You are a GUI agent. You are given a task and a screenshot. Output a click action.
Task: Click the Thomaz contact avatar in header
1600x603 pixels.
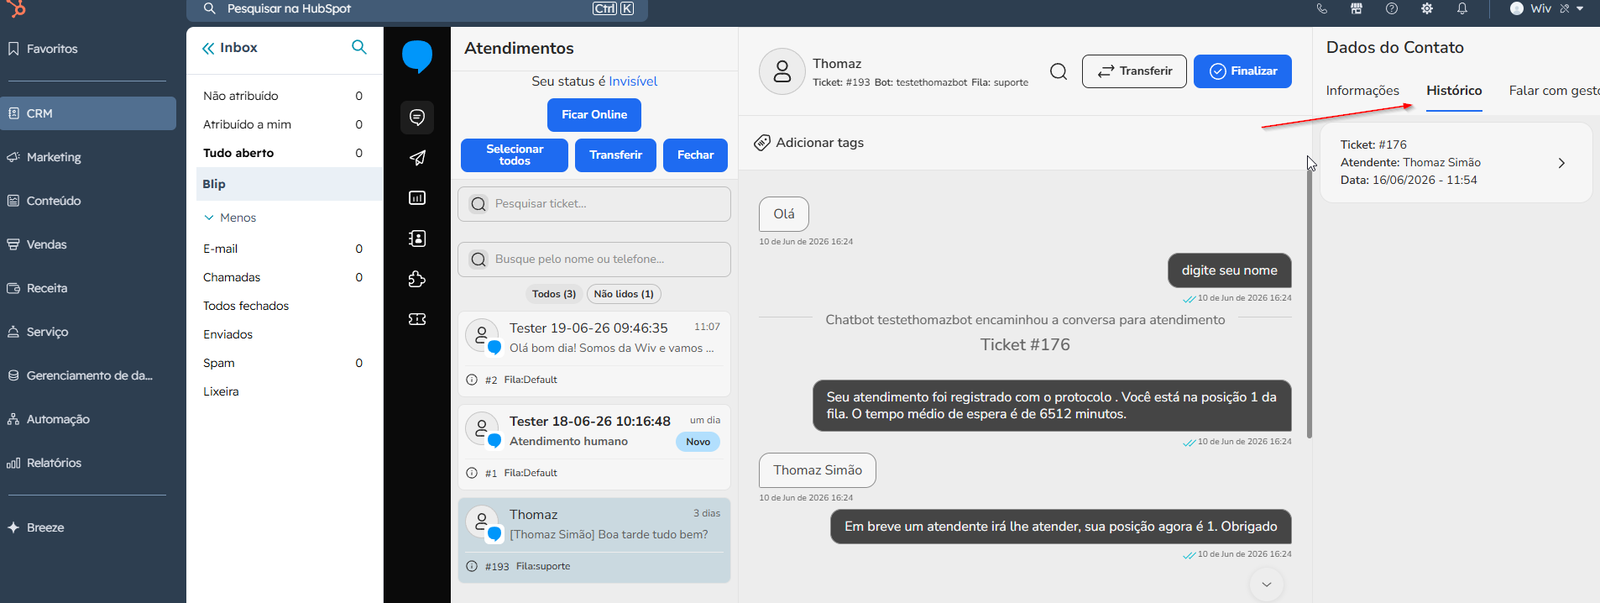[782, 71]
